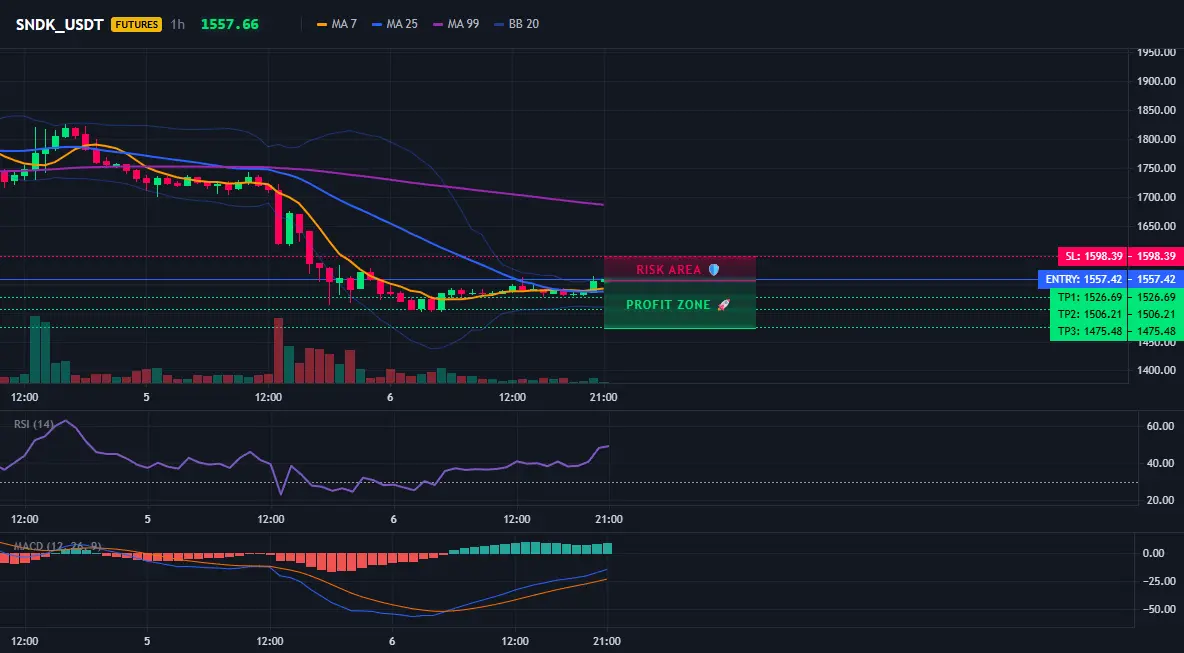This screenshot has height=653, width=1184.
Task: Click 20.00 on the RSI axis
Action: click(x=1161, y=500)
